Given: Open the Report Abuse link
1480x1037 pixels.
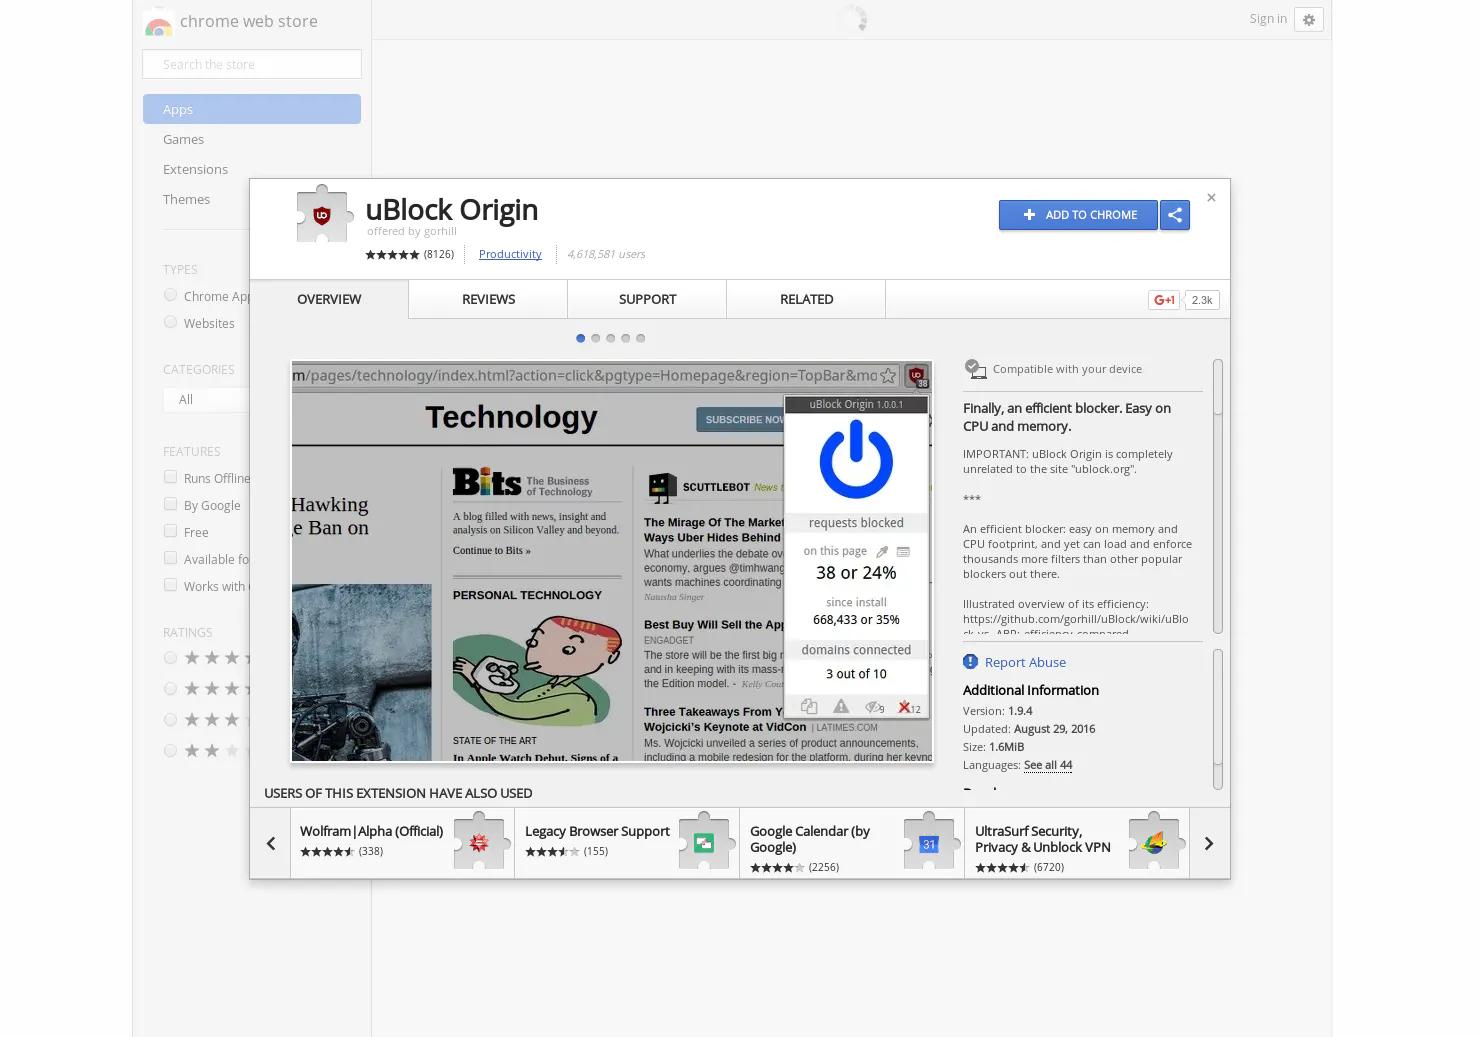Looking at the screenshot, I should coord(1025,662).
